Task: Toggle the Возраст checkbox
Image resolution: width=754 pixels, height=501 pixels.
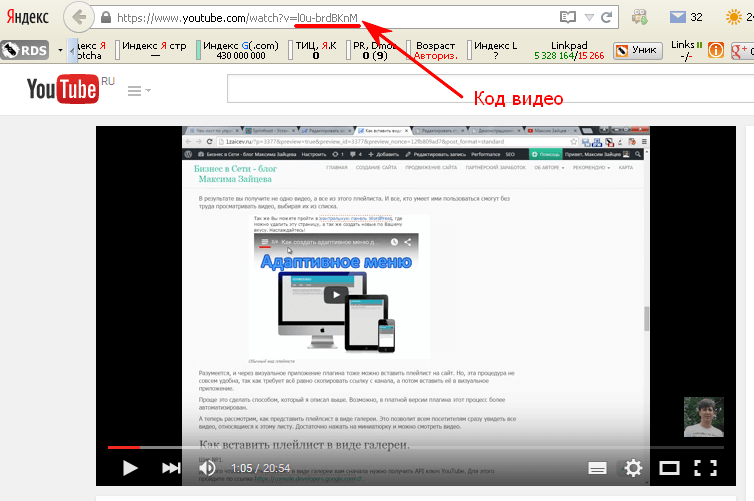Action: pos(409,50)
